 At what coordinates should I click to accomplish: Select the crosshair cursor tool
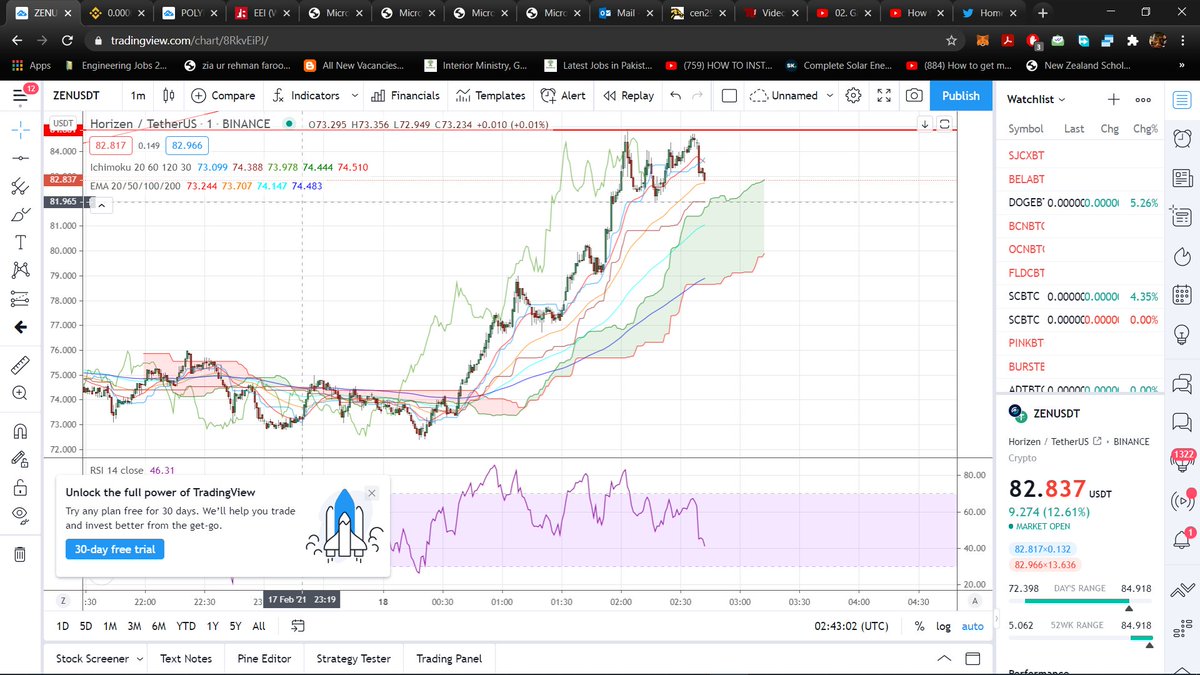tap(20, 130)
